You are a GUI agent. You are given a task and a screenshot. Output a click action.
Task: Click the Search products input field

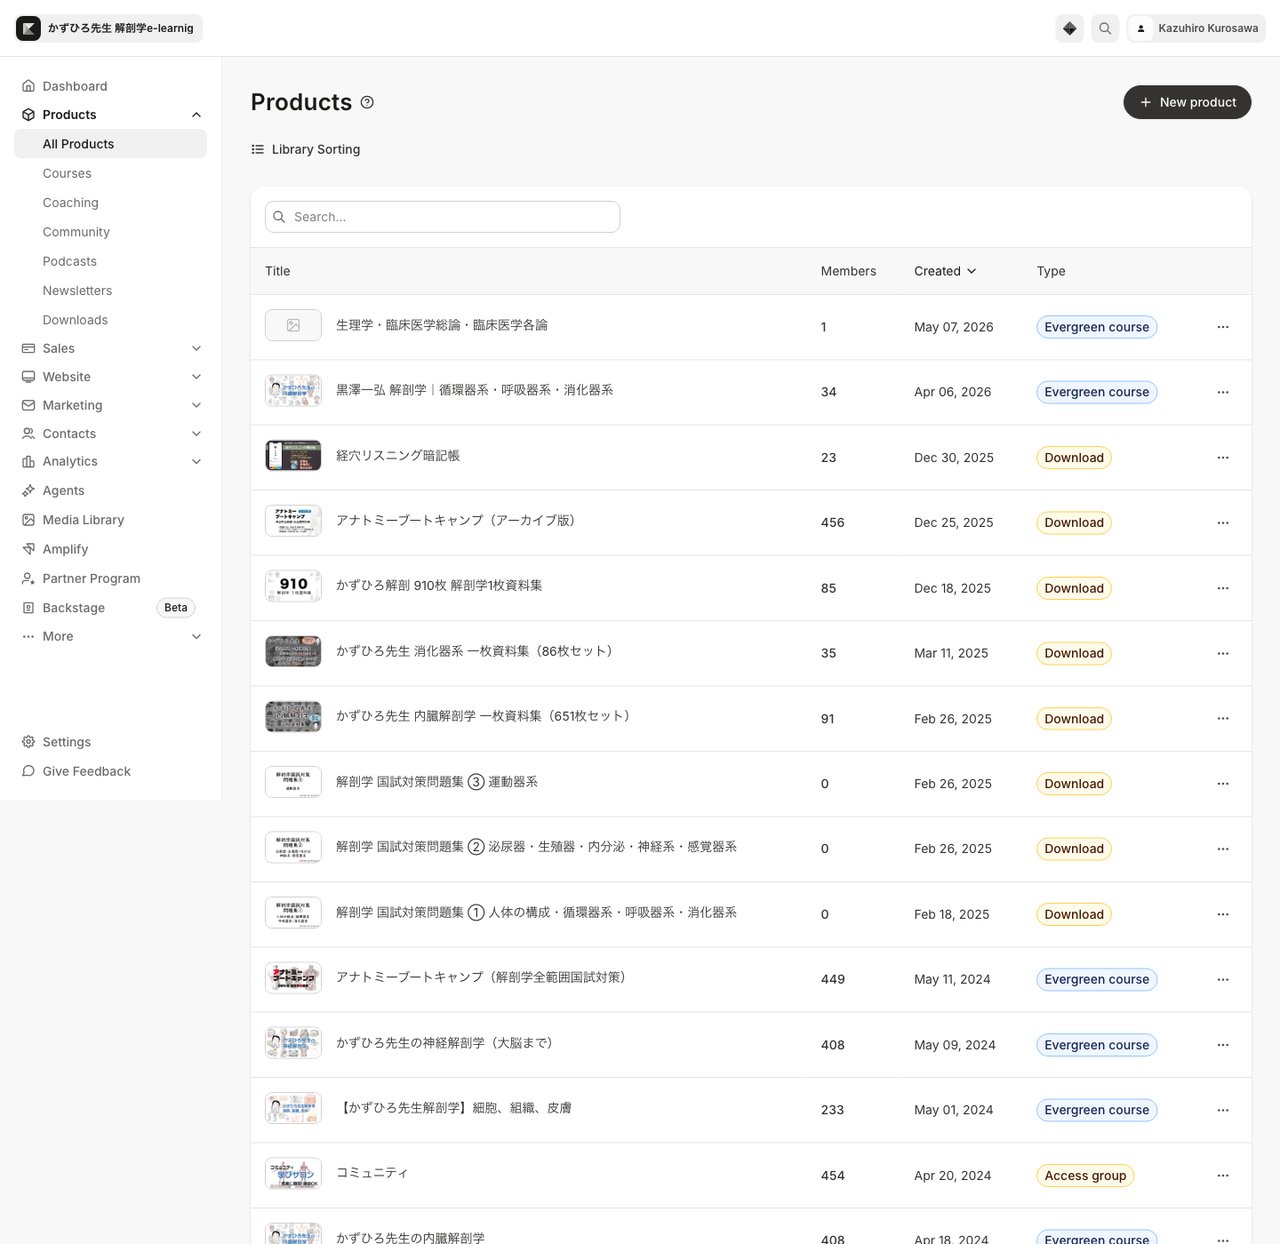point(442,217)
